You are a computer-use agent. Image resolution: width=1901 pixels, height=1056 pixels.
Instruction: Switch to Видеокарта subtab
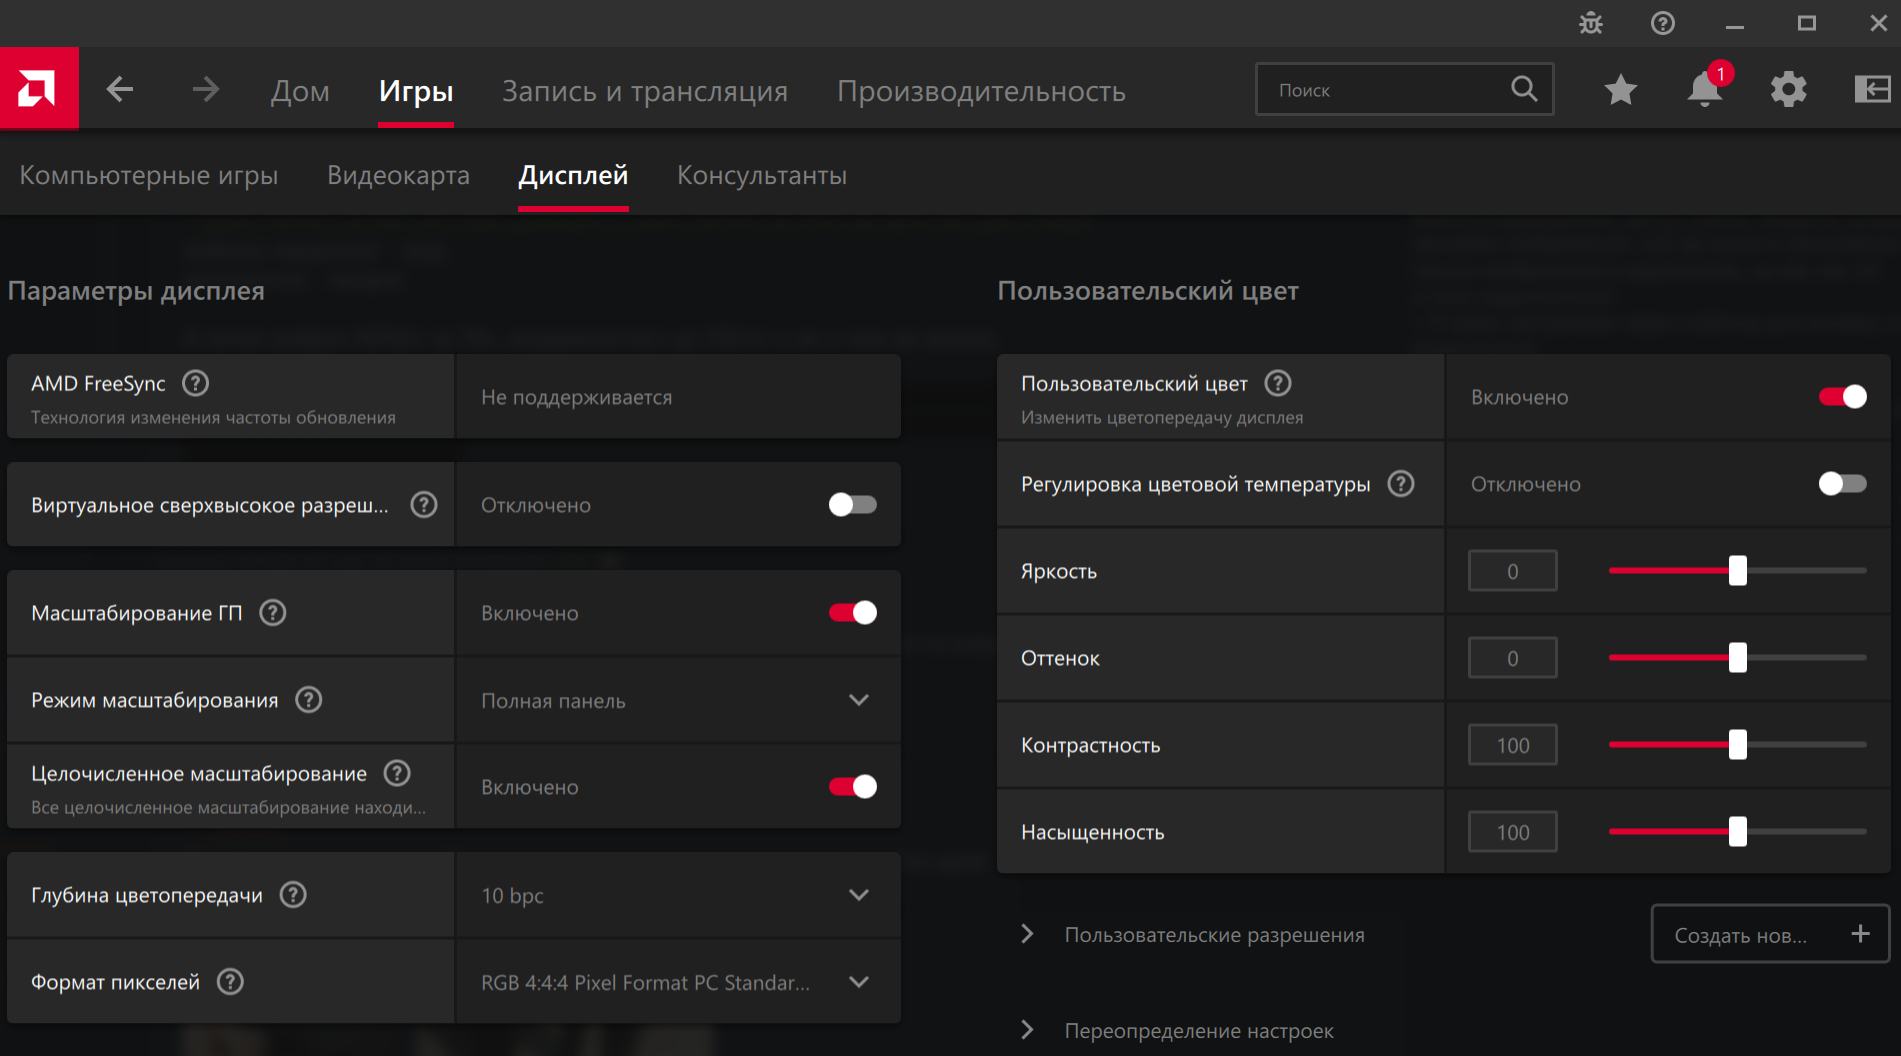398,175
